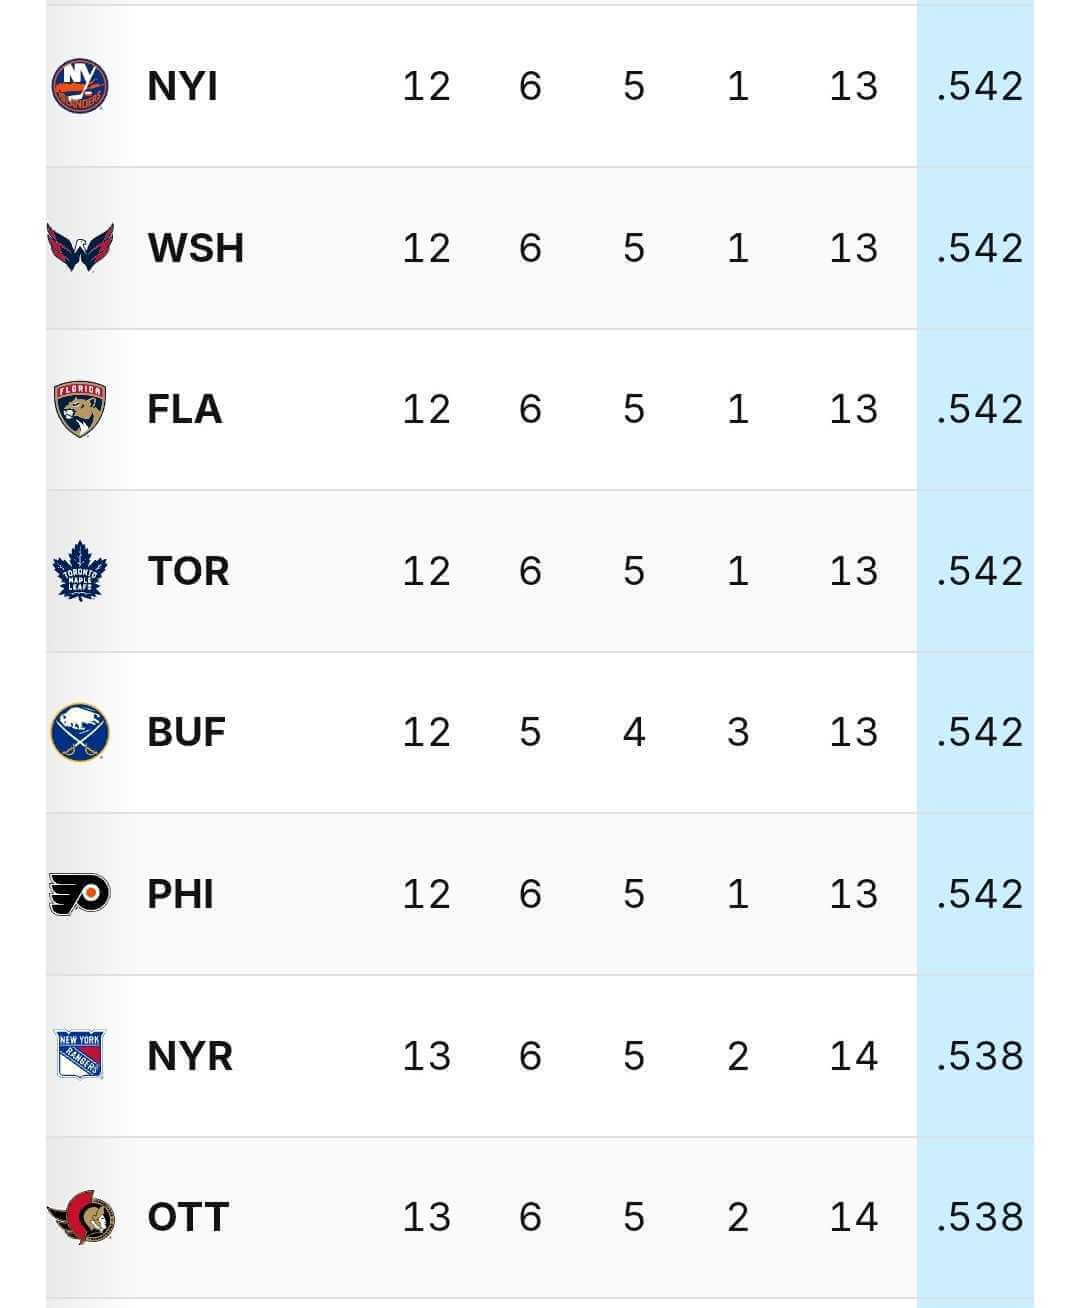The image size is (1080, 1308).
Task: Open the NYI team link
Action: point(182,86)
